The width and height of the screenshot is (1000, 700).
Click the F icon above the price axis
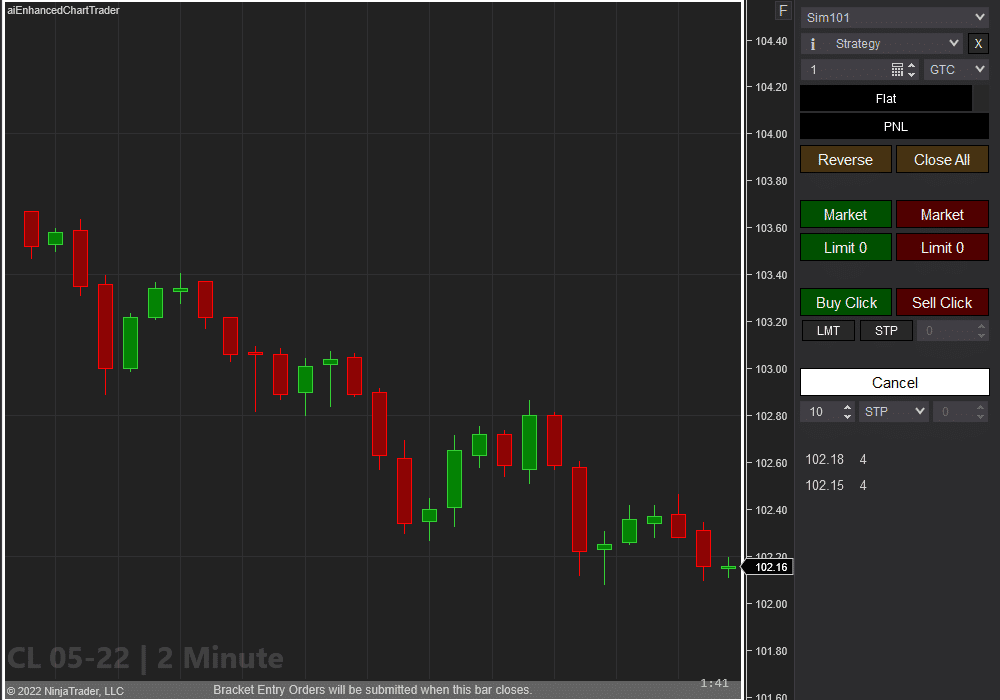[783, 10]
